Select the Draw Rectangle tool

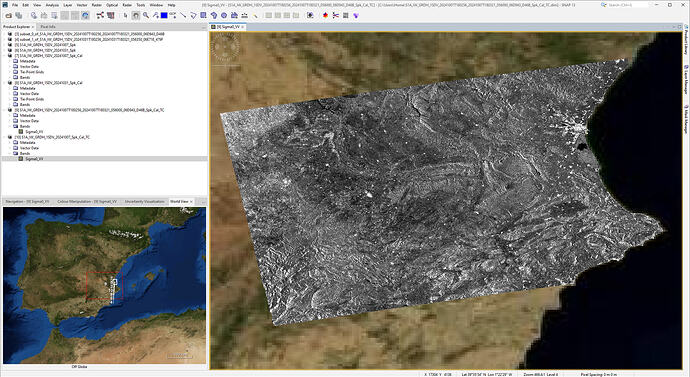203,15
